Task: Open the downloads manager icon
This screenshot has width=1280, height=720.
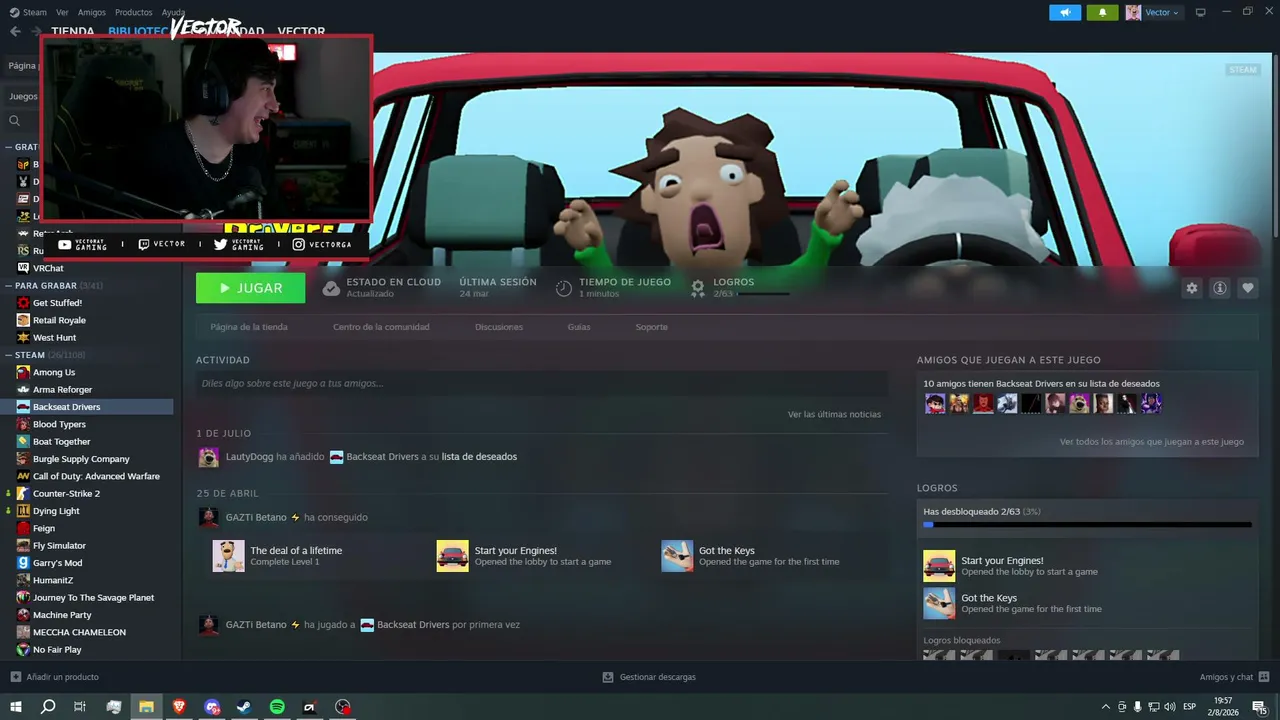Action: click(x=608, y=677)
